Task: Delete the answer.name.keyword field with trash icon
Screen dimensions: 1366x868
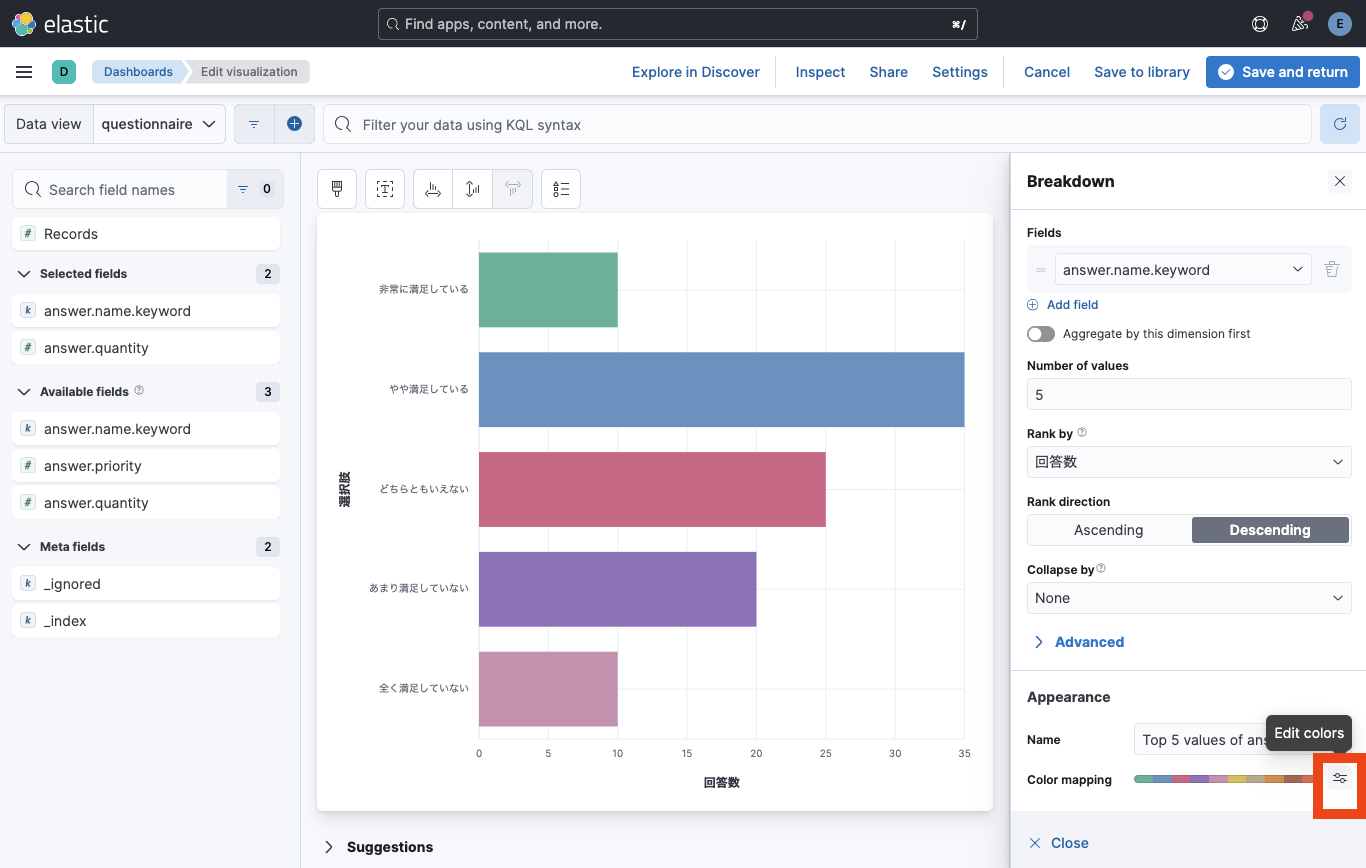Action: coord(1332,269)
